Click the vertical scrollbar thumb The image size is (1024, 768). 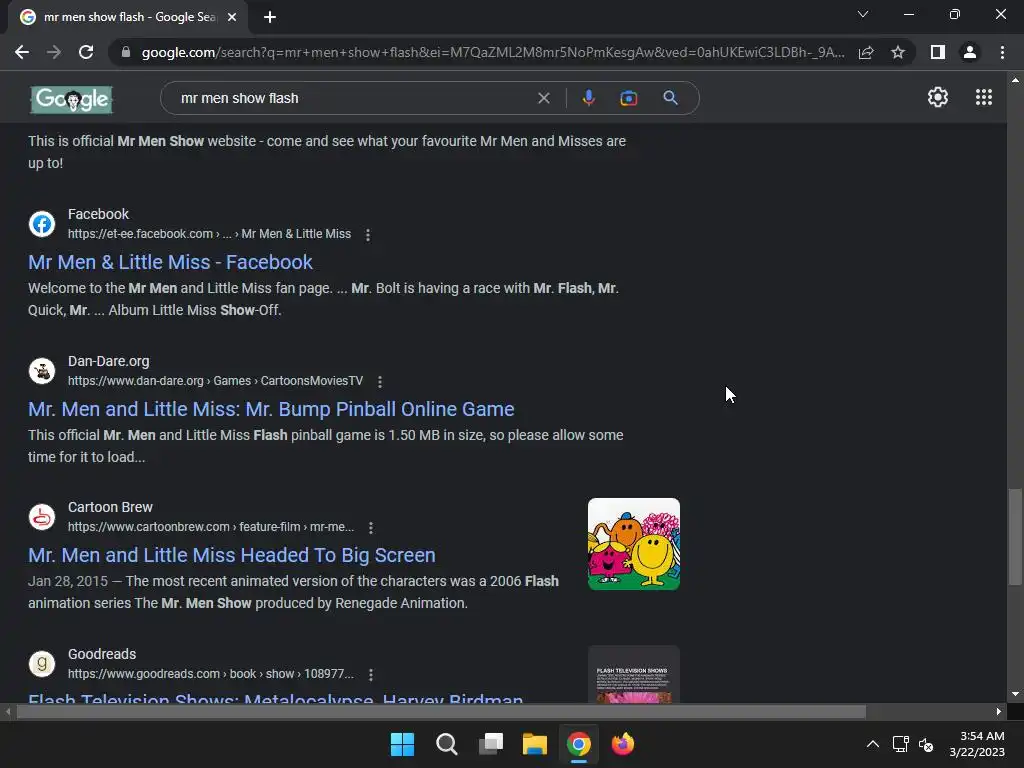[x=1015, y=537]
